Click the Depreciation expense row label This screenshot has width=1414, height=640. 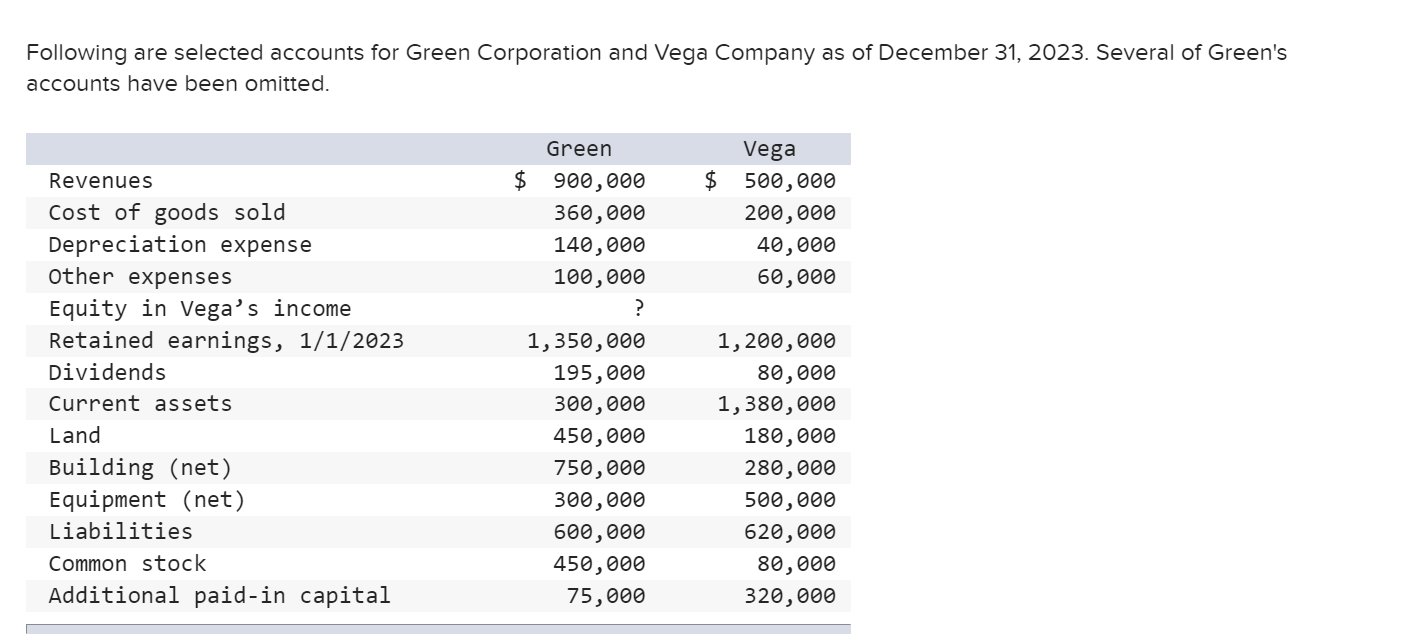click(180, 245)
